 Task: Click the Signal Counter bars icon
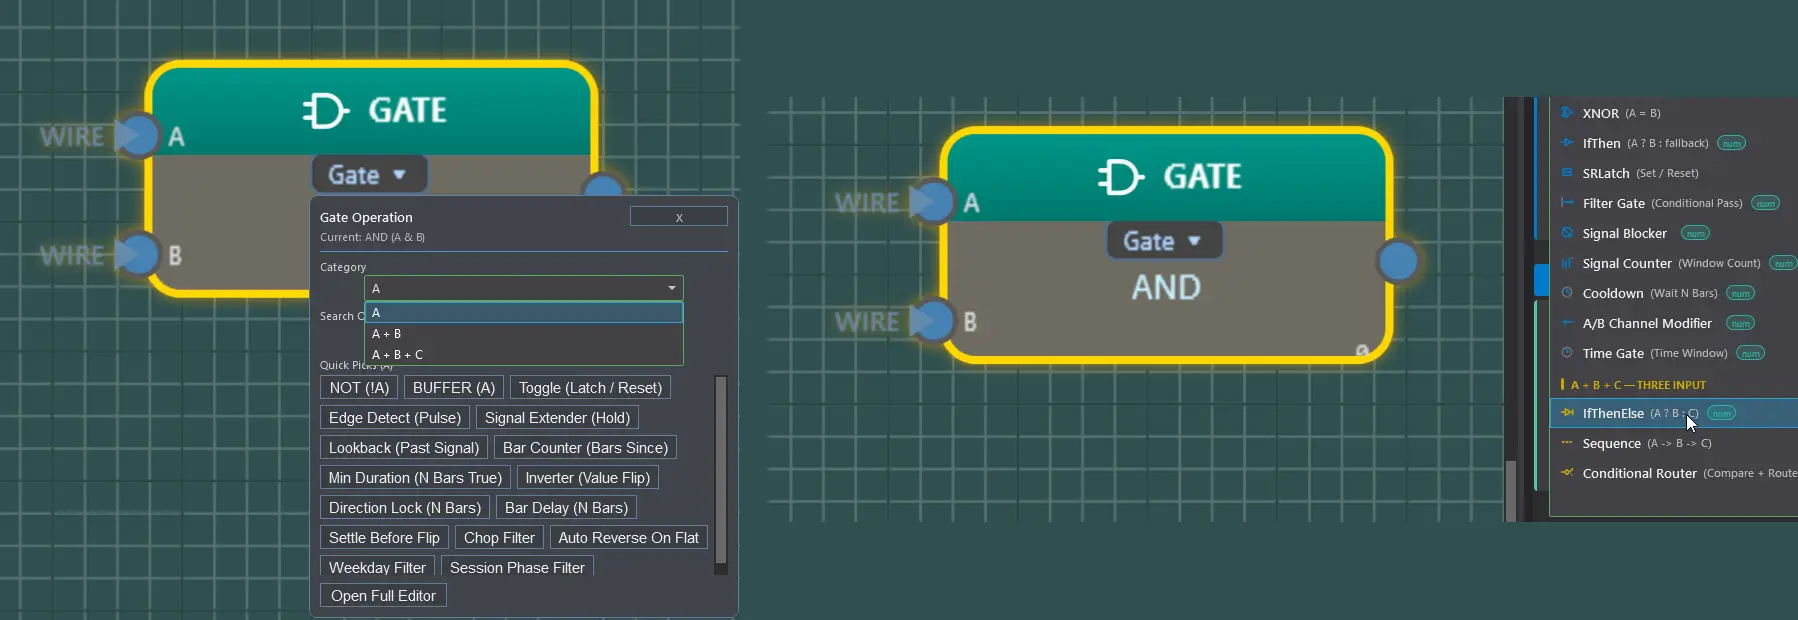click(1567, 263)
